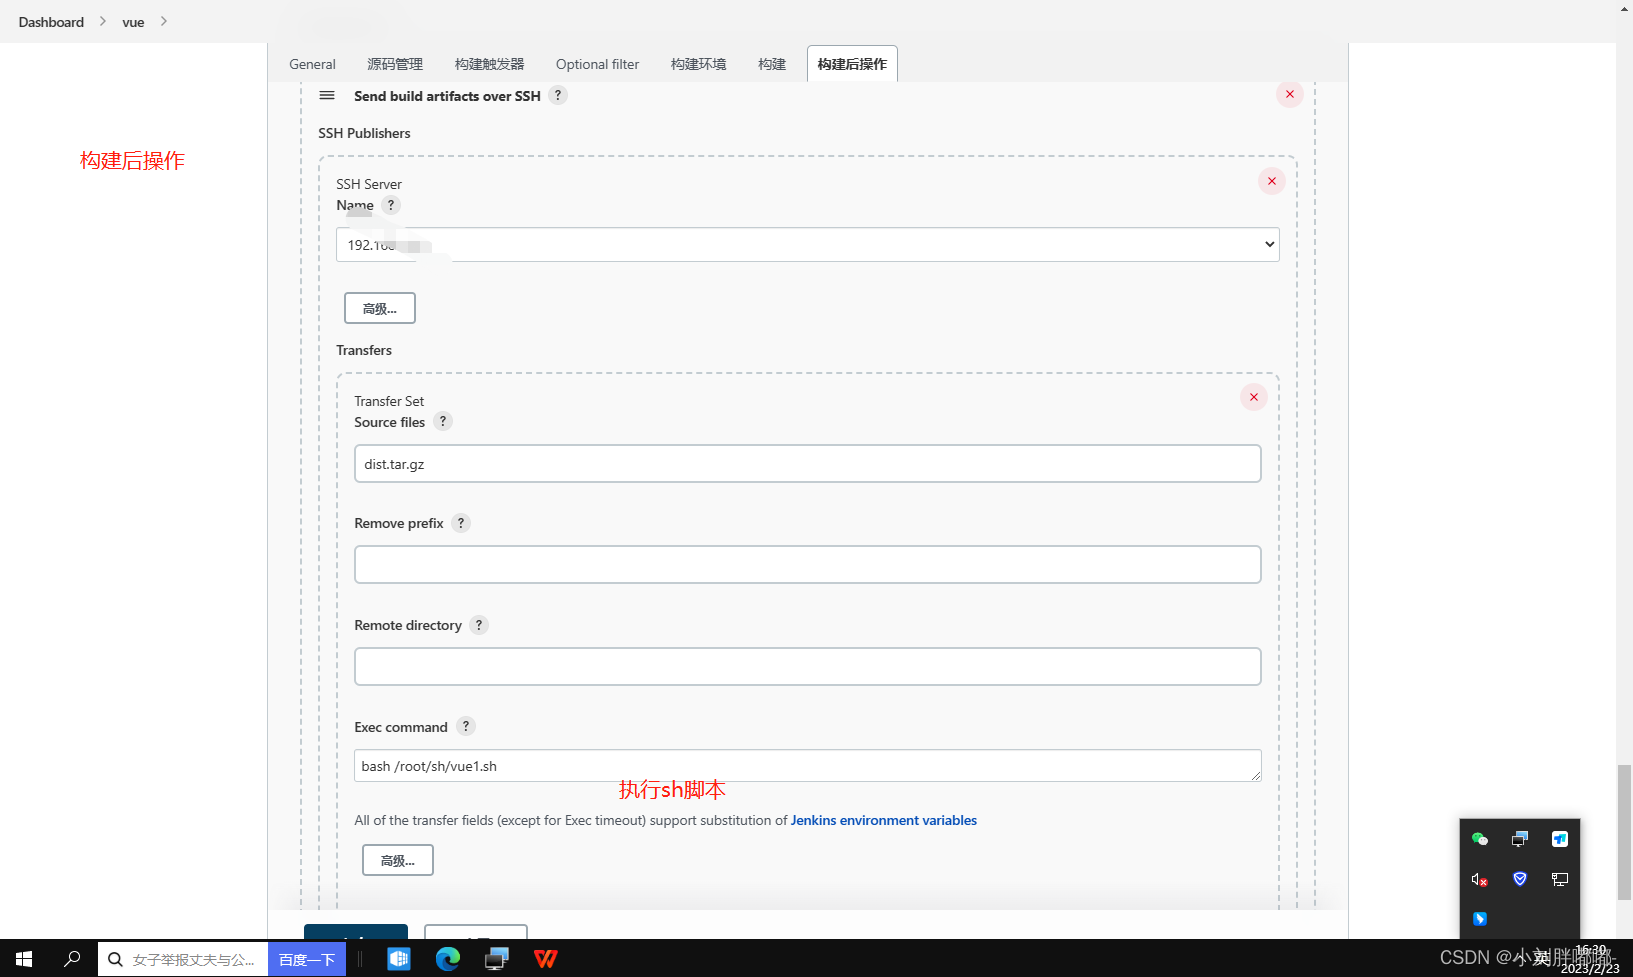Open help for the Source files field
This screenshot has width=1633, height=977.
coord(443,421)
